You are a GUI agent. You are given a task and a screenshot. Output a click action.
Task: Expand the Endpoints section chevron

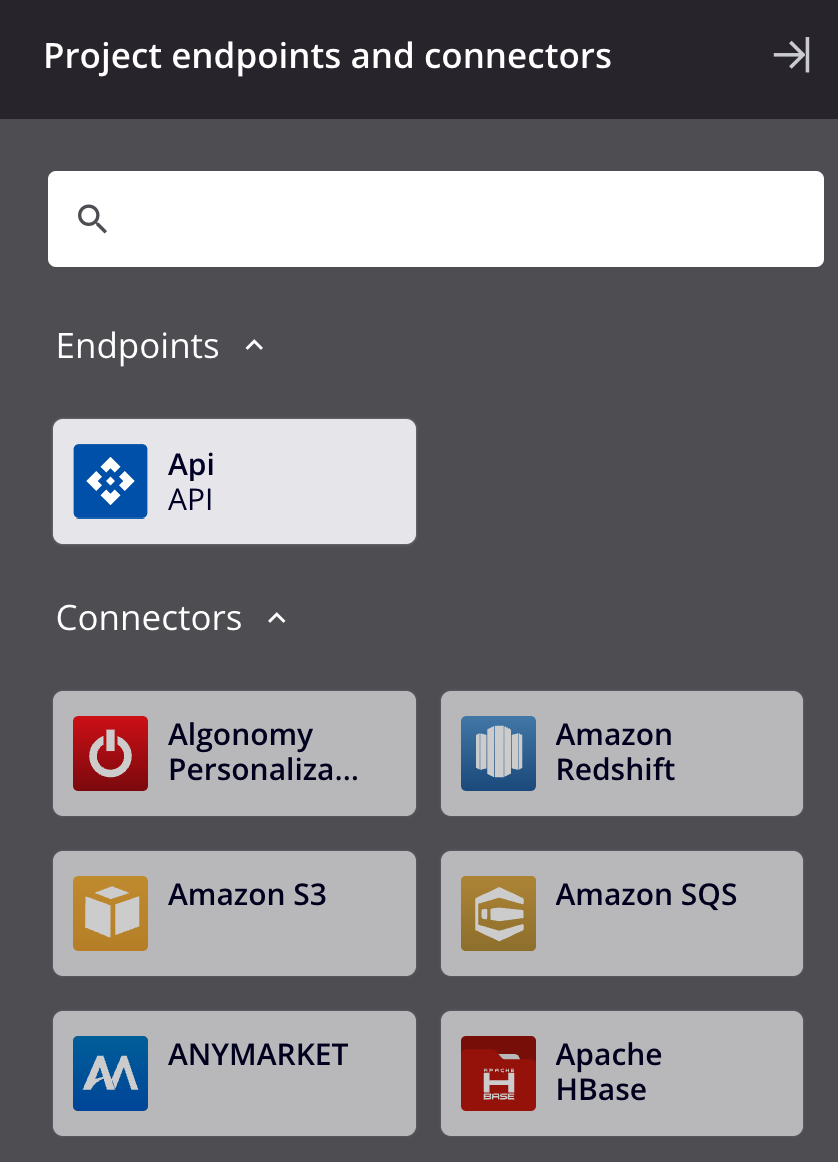(254, 345)
